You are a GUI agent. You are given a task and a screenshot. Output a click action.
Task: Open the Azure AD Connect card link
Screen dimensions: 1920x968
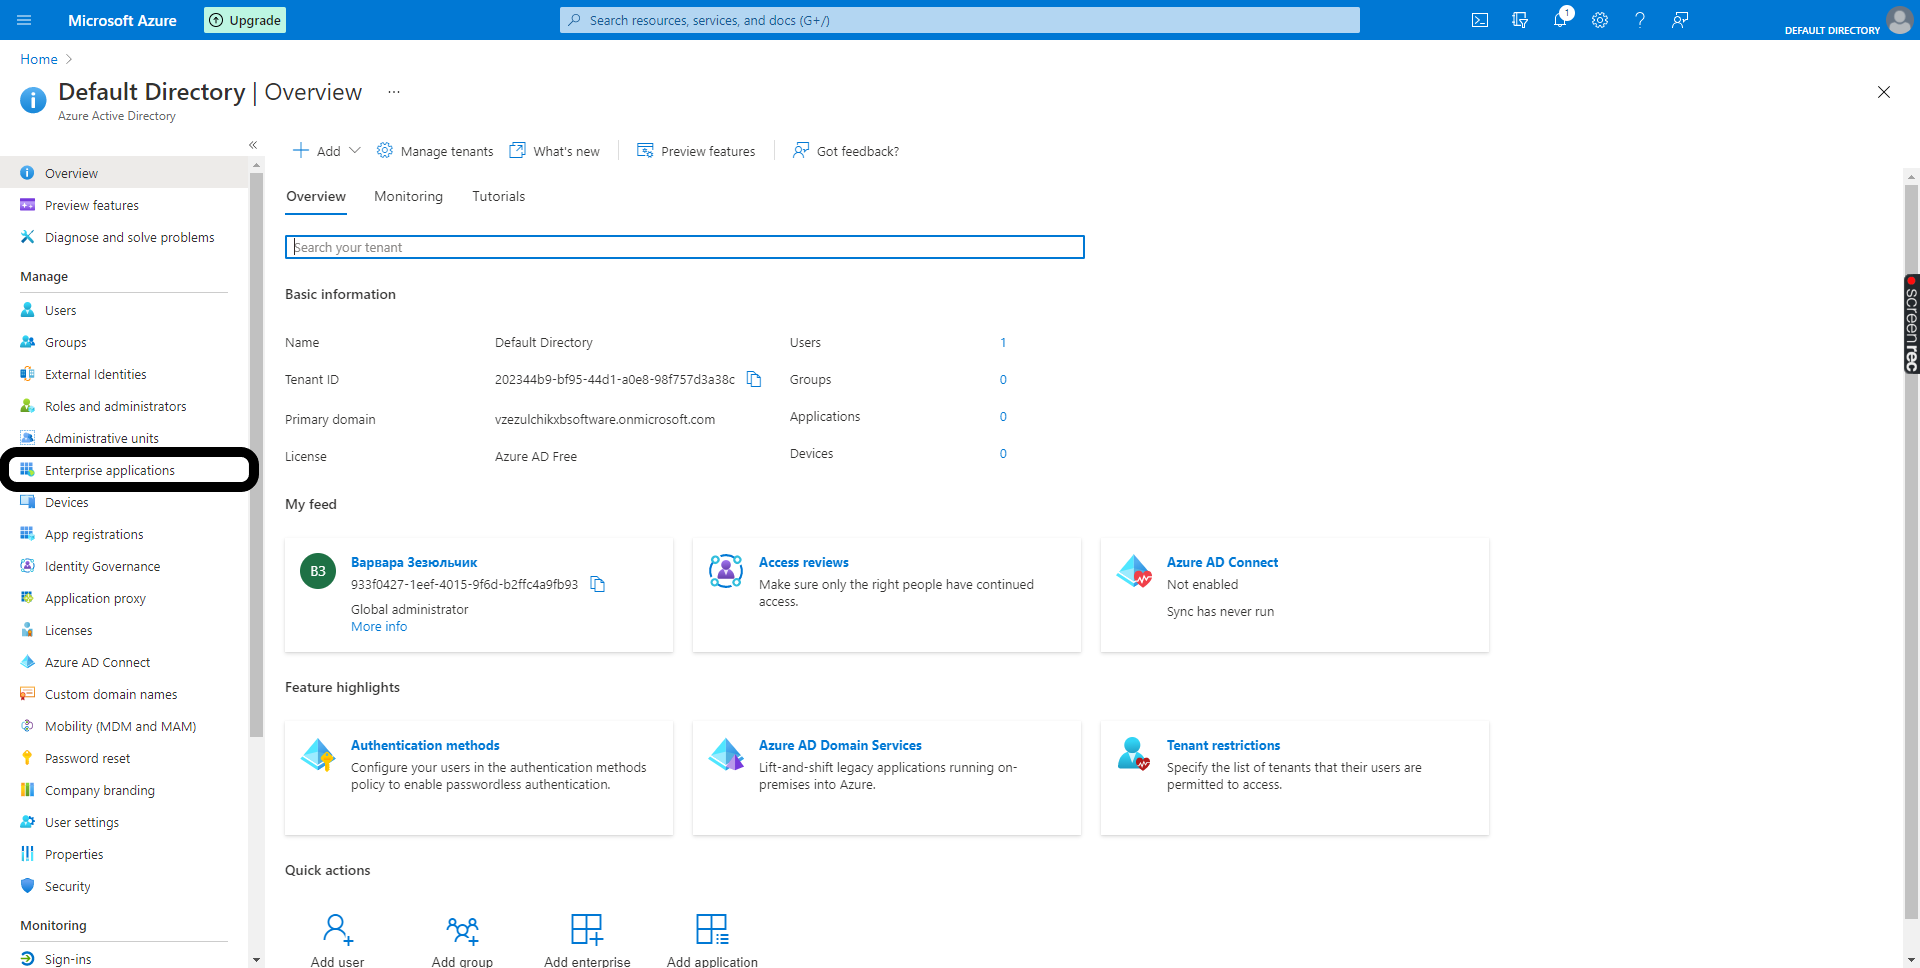1222,562
